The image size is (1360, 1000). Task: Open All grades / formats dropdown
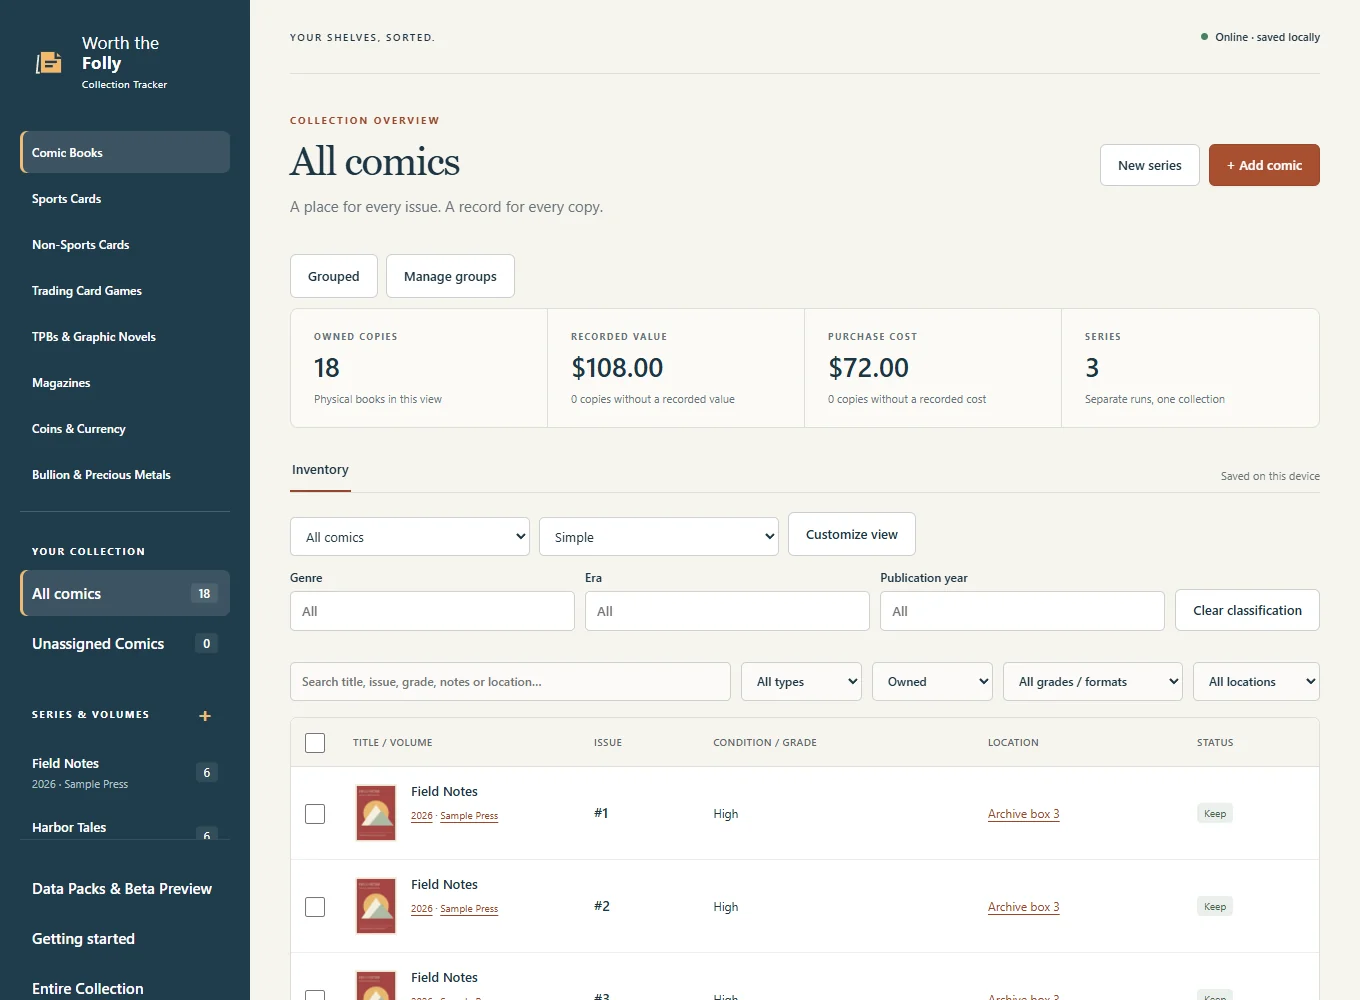tap(1093, 682)
